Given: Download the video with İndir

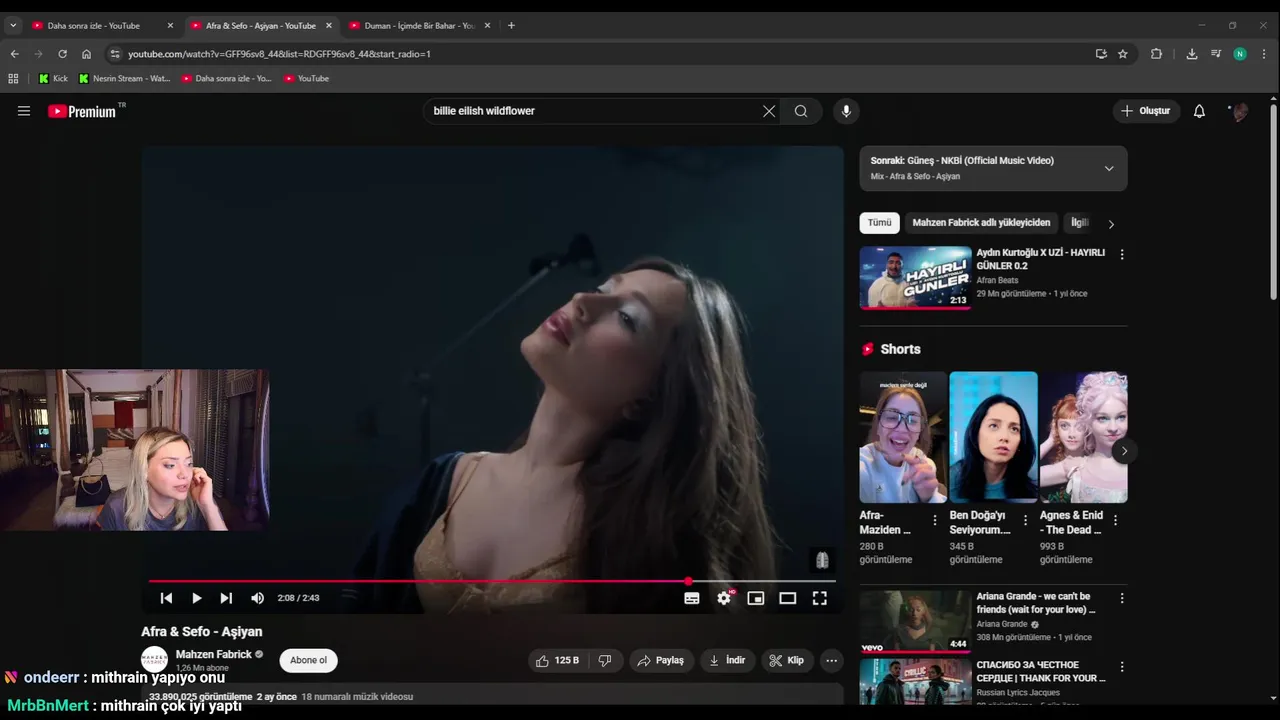Looking at the screenshot, I should click(727, 660).
